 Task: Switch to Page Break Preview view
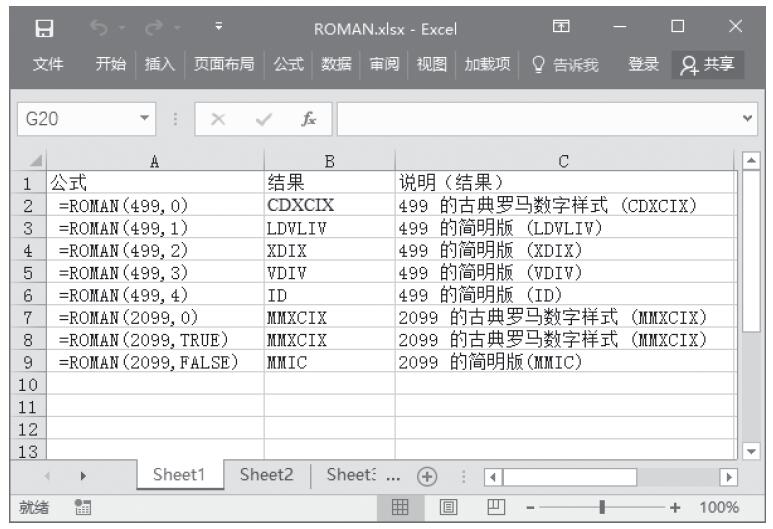coord(492,507)
